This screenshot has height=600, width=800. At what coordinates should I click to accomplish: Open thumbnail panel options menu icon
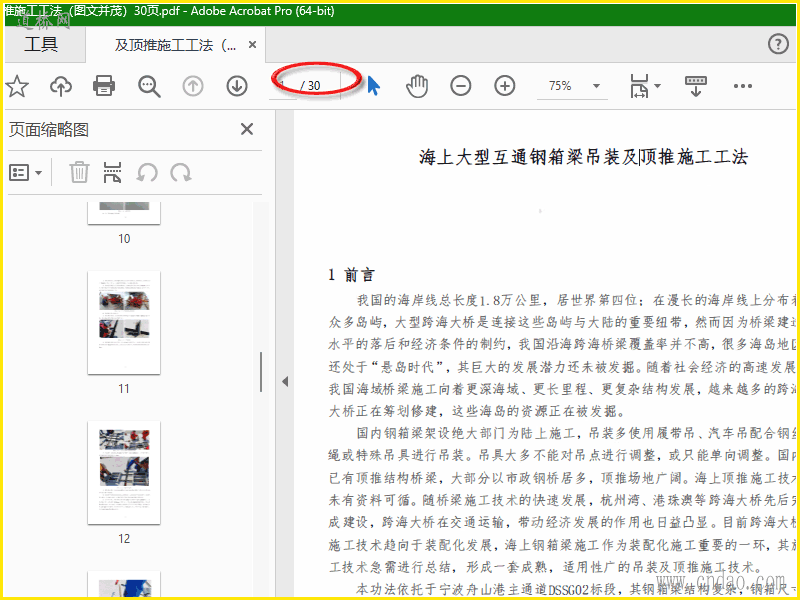coord(26,173)
